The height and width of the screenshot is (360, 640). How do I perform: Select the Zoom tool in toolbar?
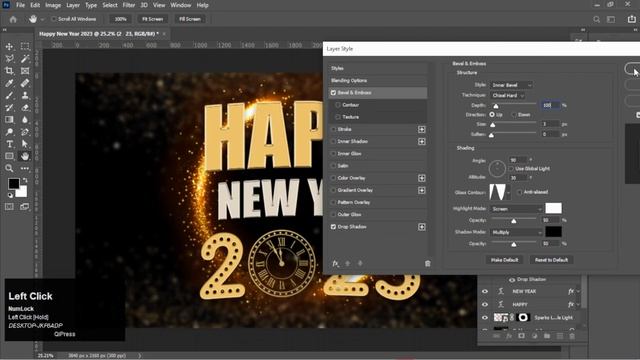tap(9, 168)
